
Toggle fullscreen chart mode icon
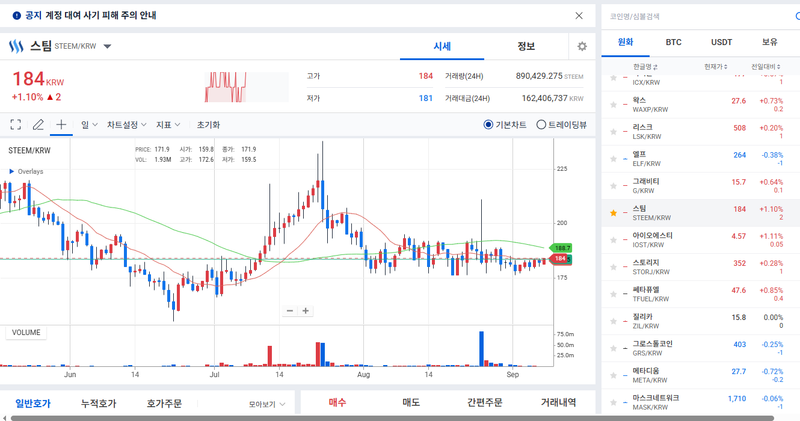pyautogui.click(x=16, y=125)
